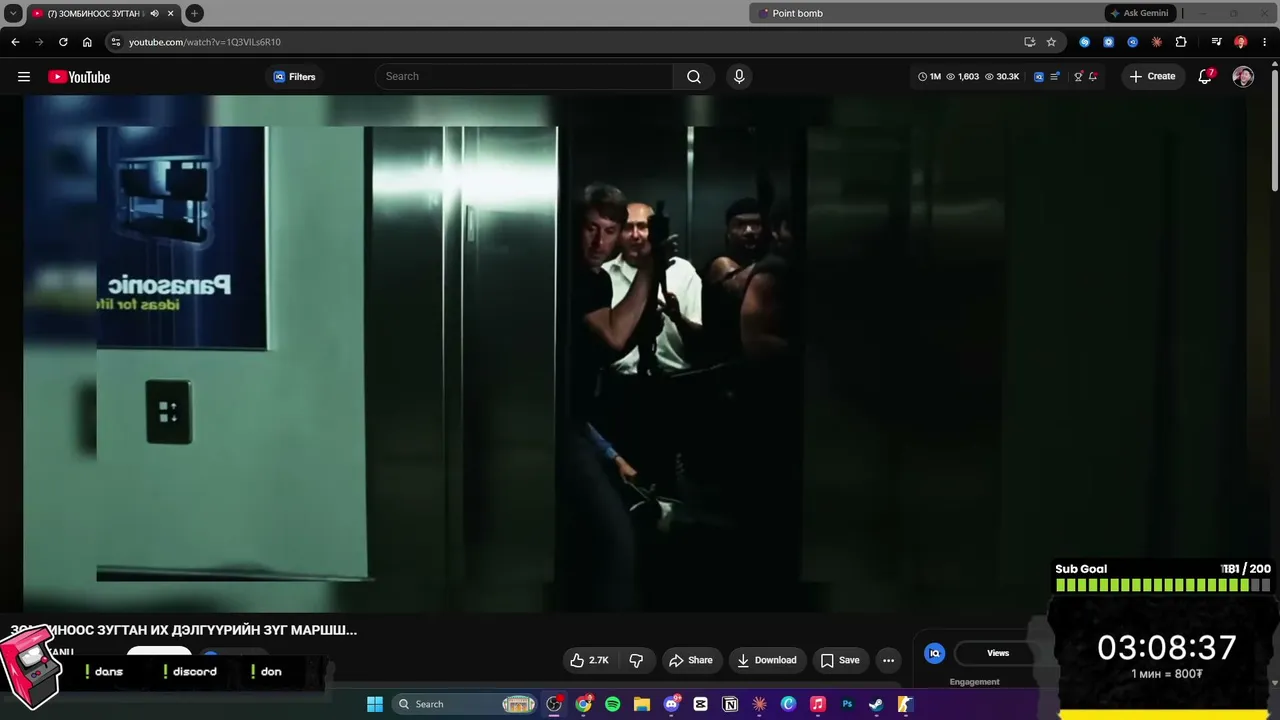Screen dimensions: 1280x720
Task: Open a new browser tab
Action: [x=195, y=13]
